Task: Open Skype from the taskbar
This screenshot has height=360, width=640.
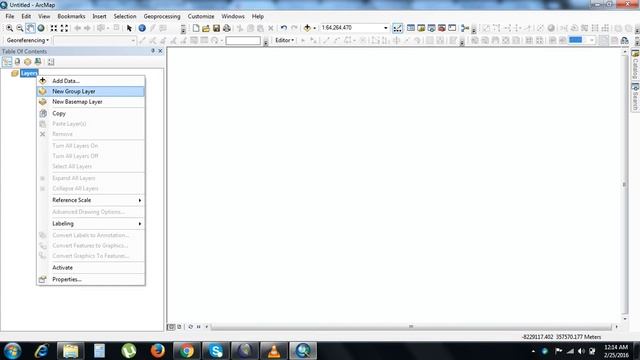Action: pos(216,351)
